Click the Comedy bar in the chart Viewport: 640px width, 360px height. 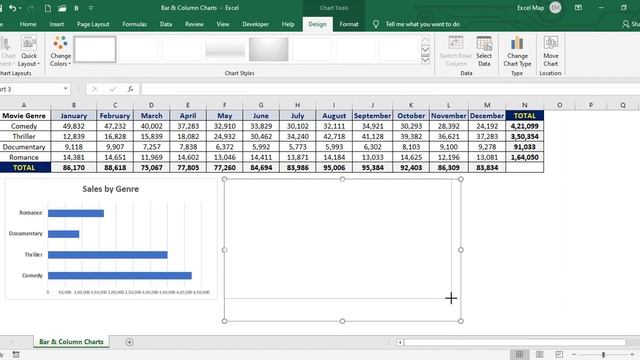tap(120, 276)
